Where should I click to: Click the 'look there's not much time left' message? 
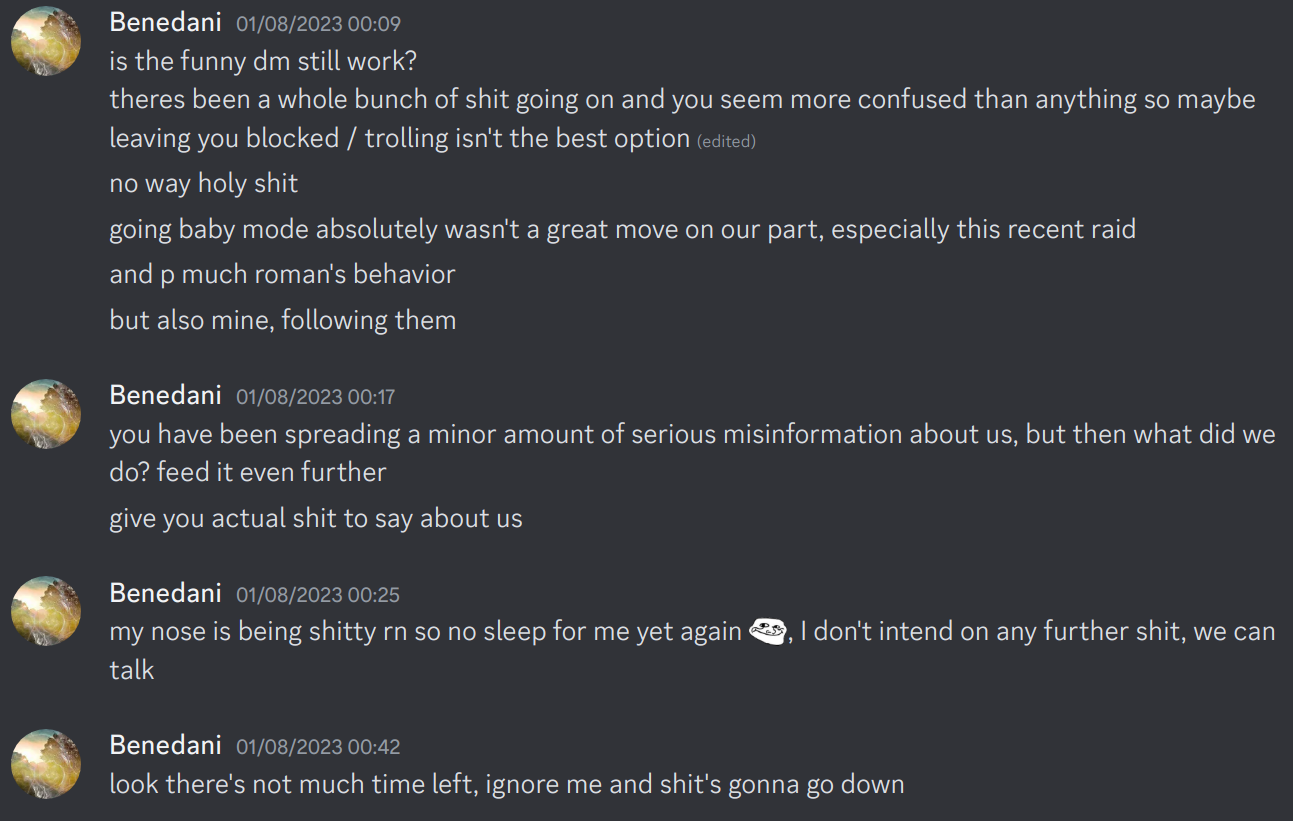coord(507,784)
